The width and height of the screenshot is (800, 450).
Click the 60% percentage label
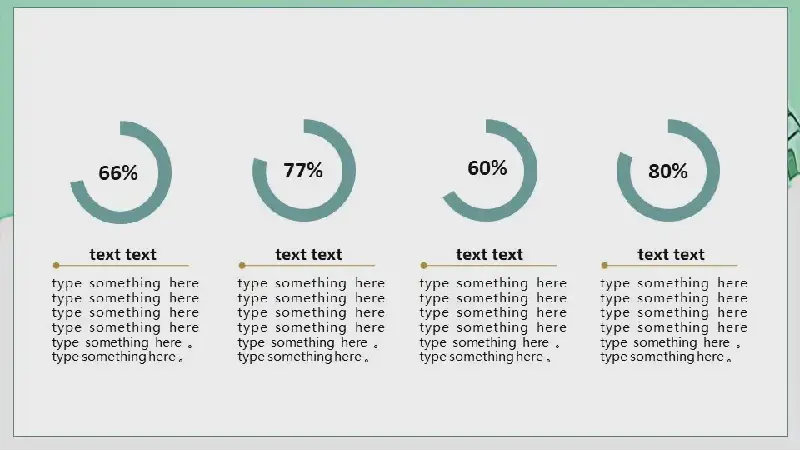click(x=487, y=168)
